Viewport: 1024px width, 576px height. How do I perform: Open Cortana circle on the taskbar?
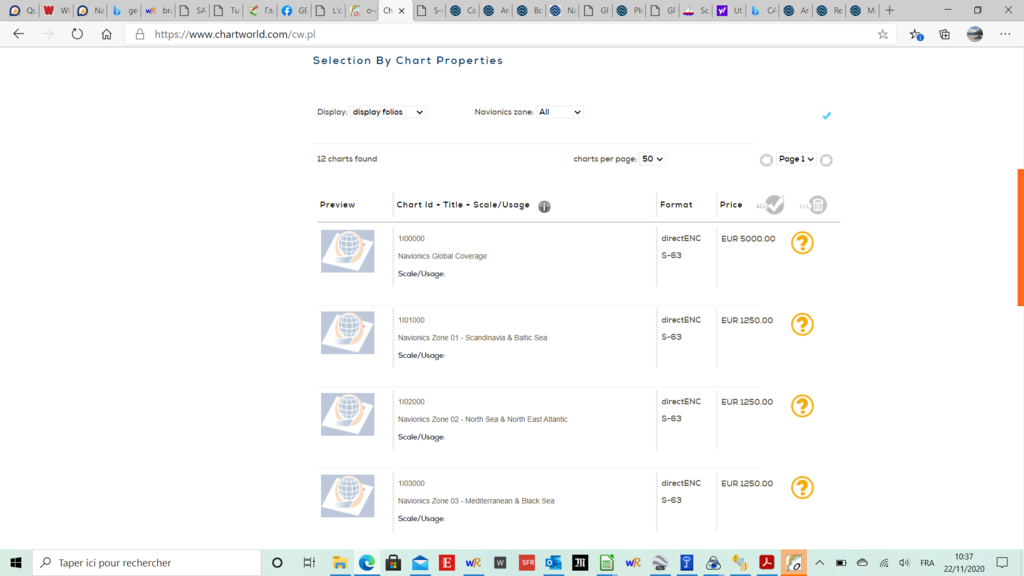pos(277,562)
